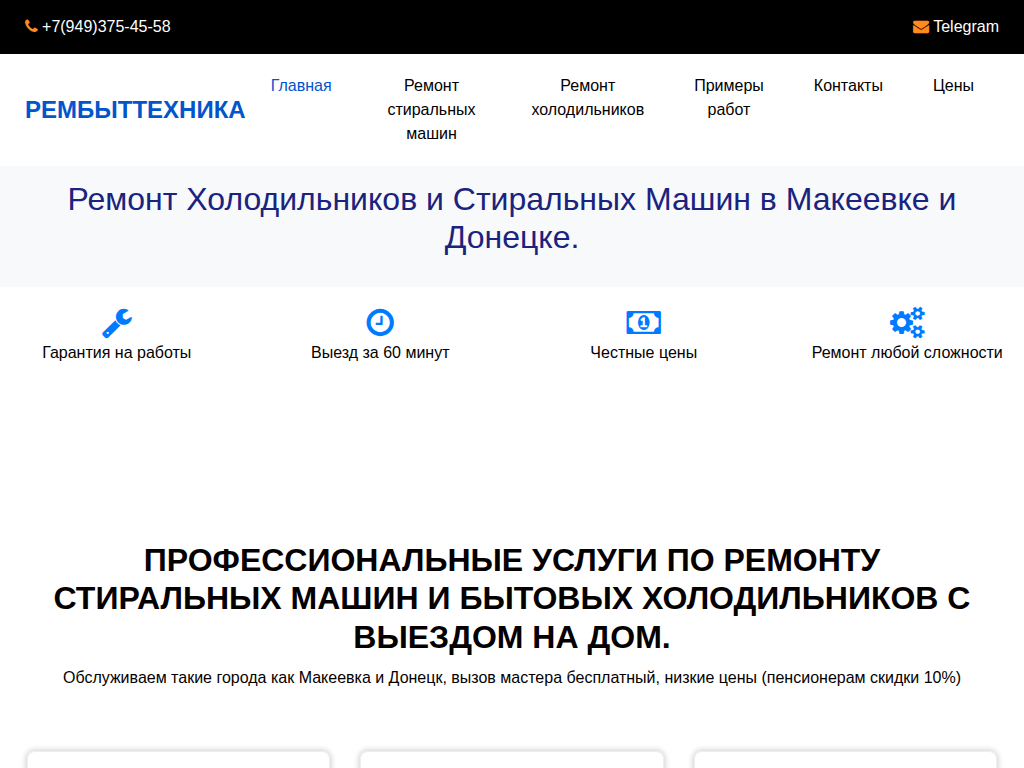The height and width of the screenshot is (768, 1024).
Task: Click the envelope icon next to Telegram
Action: tap(920, 26)
